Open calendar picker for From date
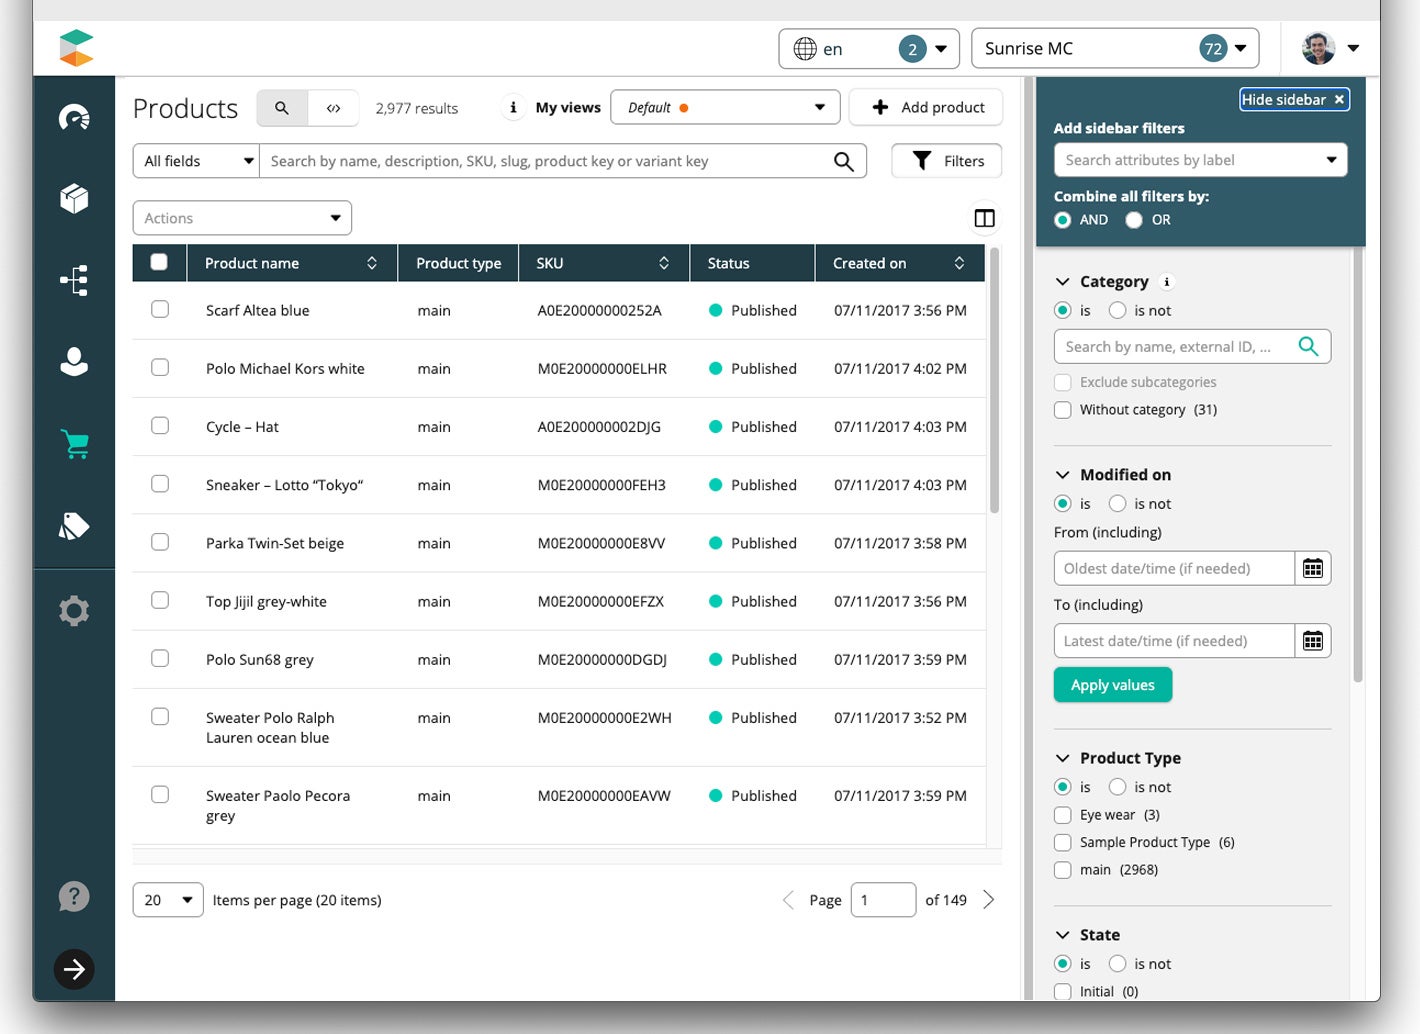The width and height of the screenshot is (1420, 1034). 1312,569
